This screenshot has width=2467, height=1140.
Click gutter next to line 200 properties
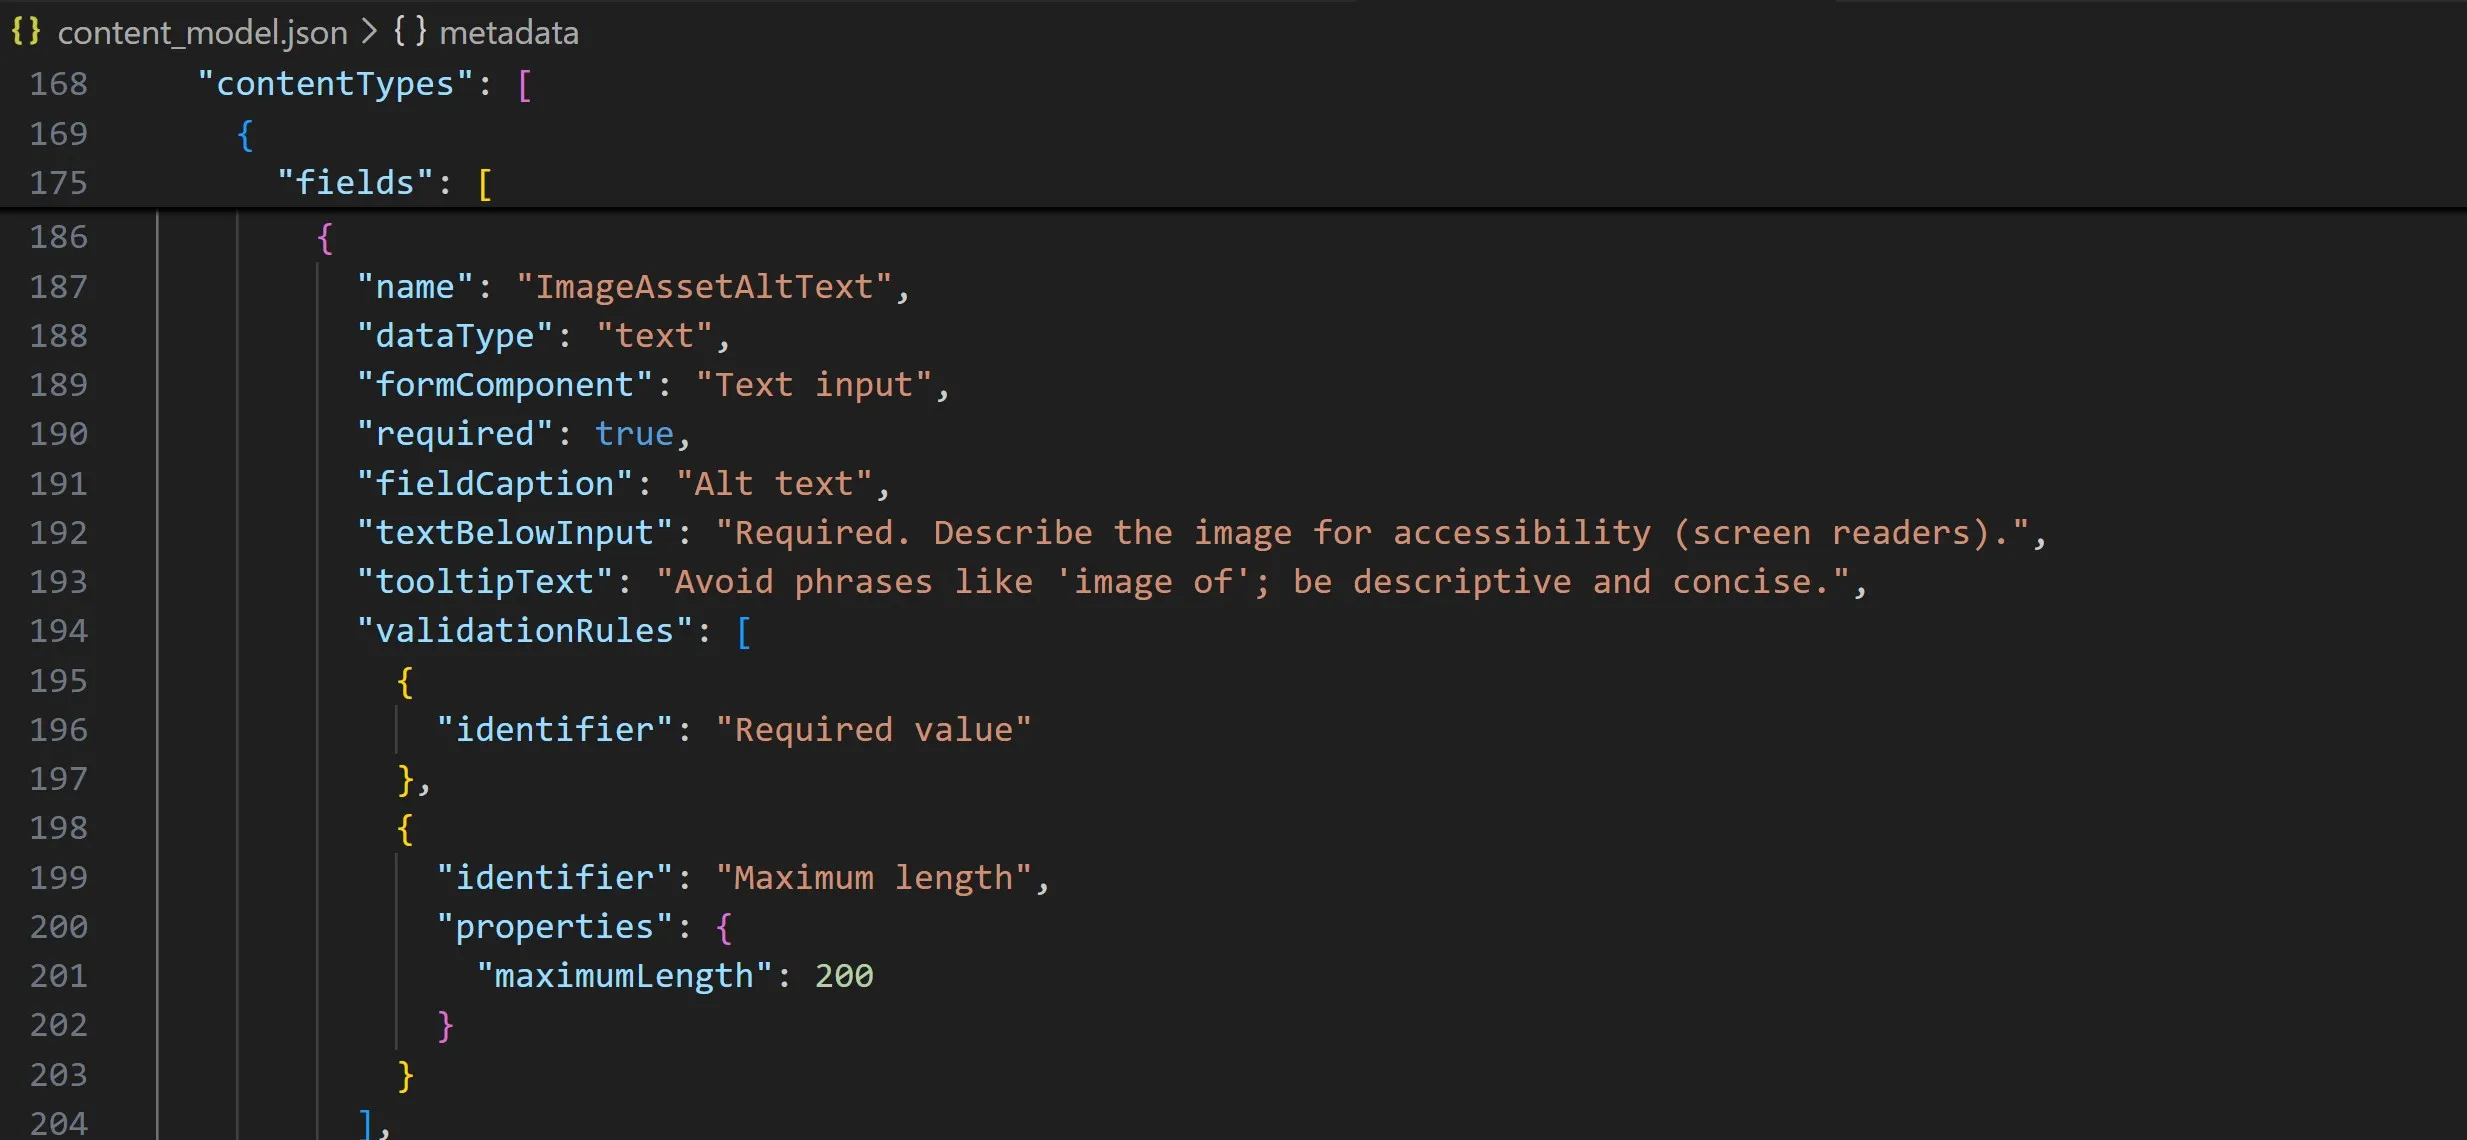(x=58, y=927)
